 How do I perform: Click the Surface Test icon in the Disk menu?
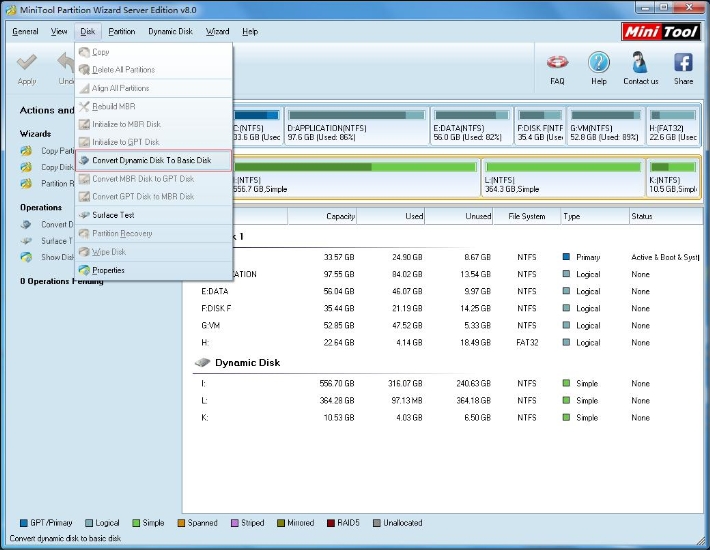(x=84, y=215)
